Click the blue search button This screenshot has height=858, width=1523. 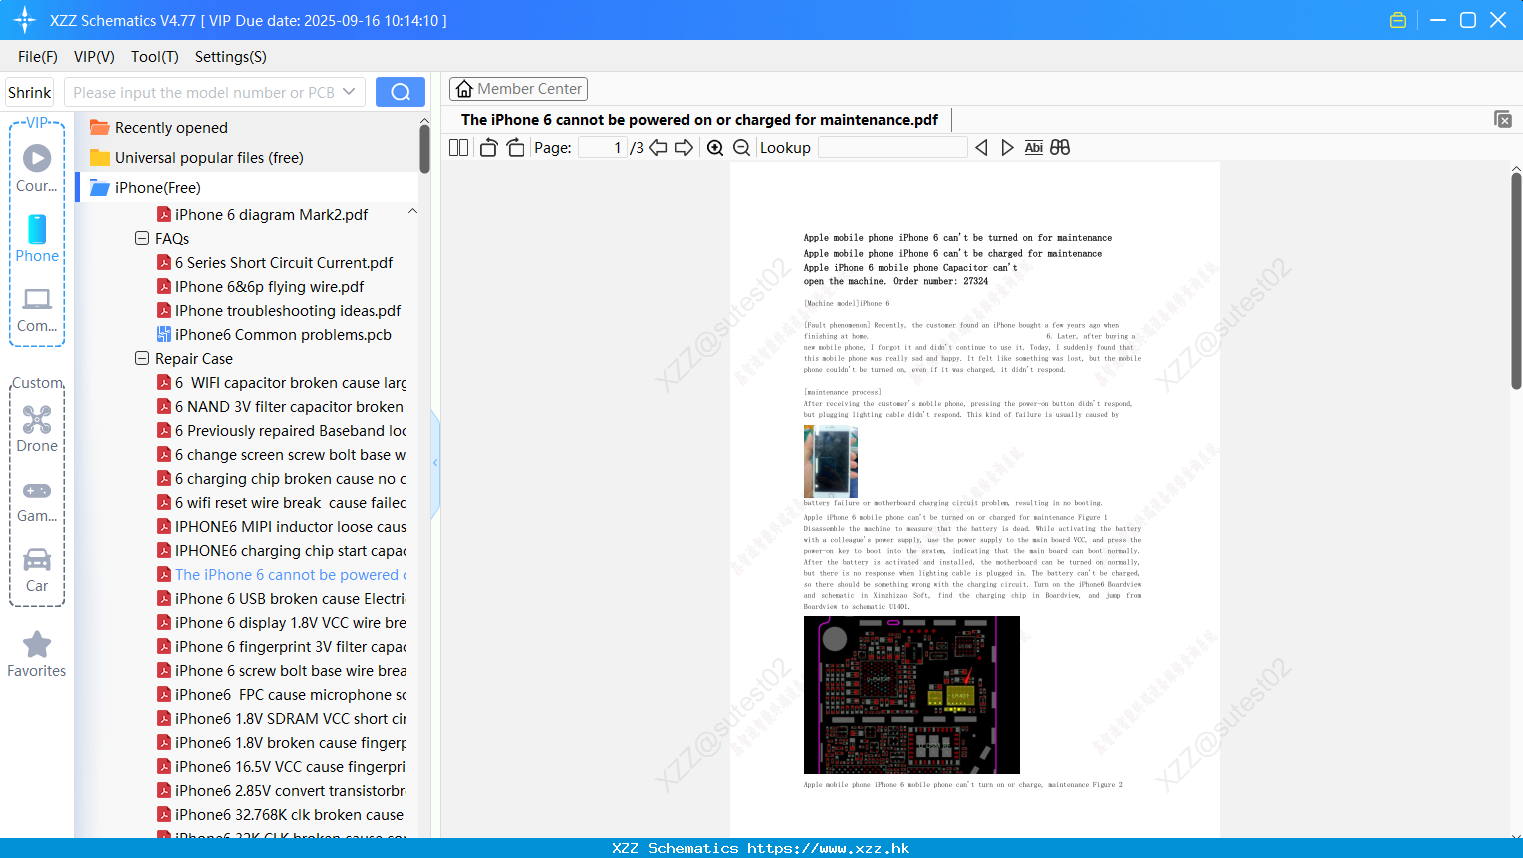point(400,92)
